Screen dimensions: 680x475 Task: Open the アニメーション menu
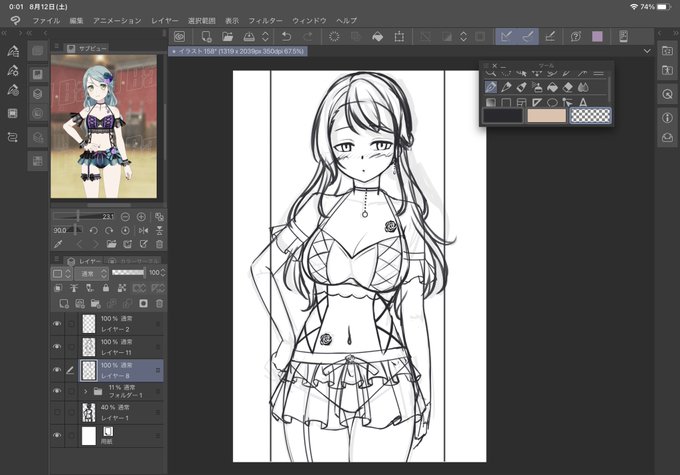(117, 20)
